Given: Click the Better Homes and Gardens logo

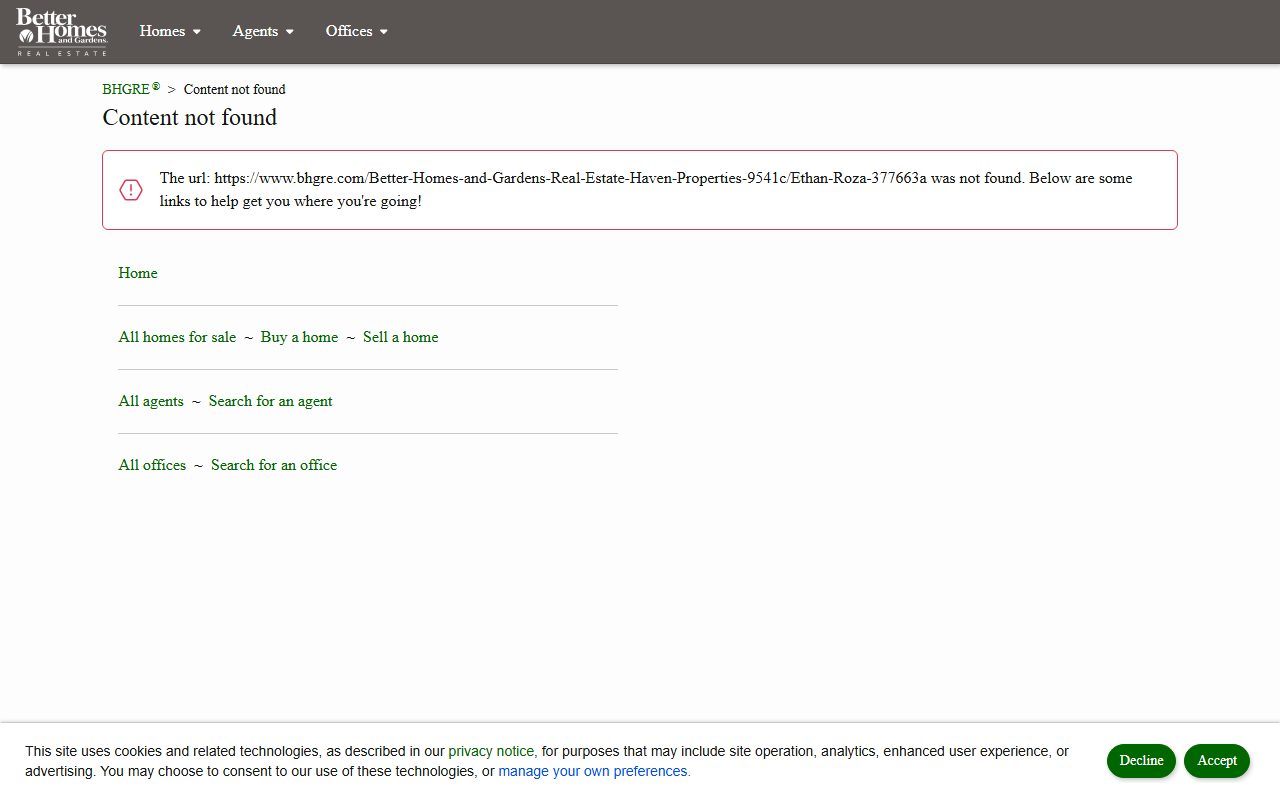Looking at the screenshot, I should coord(61,32).
